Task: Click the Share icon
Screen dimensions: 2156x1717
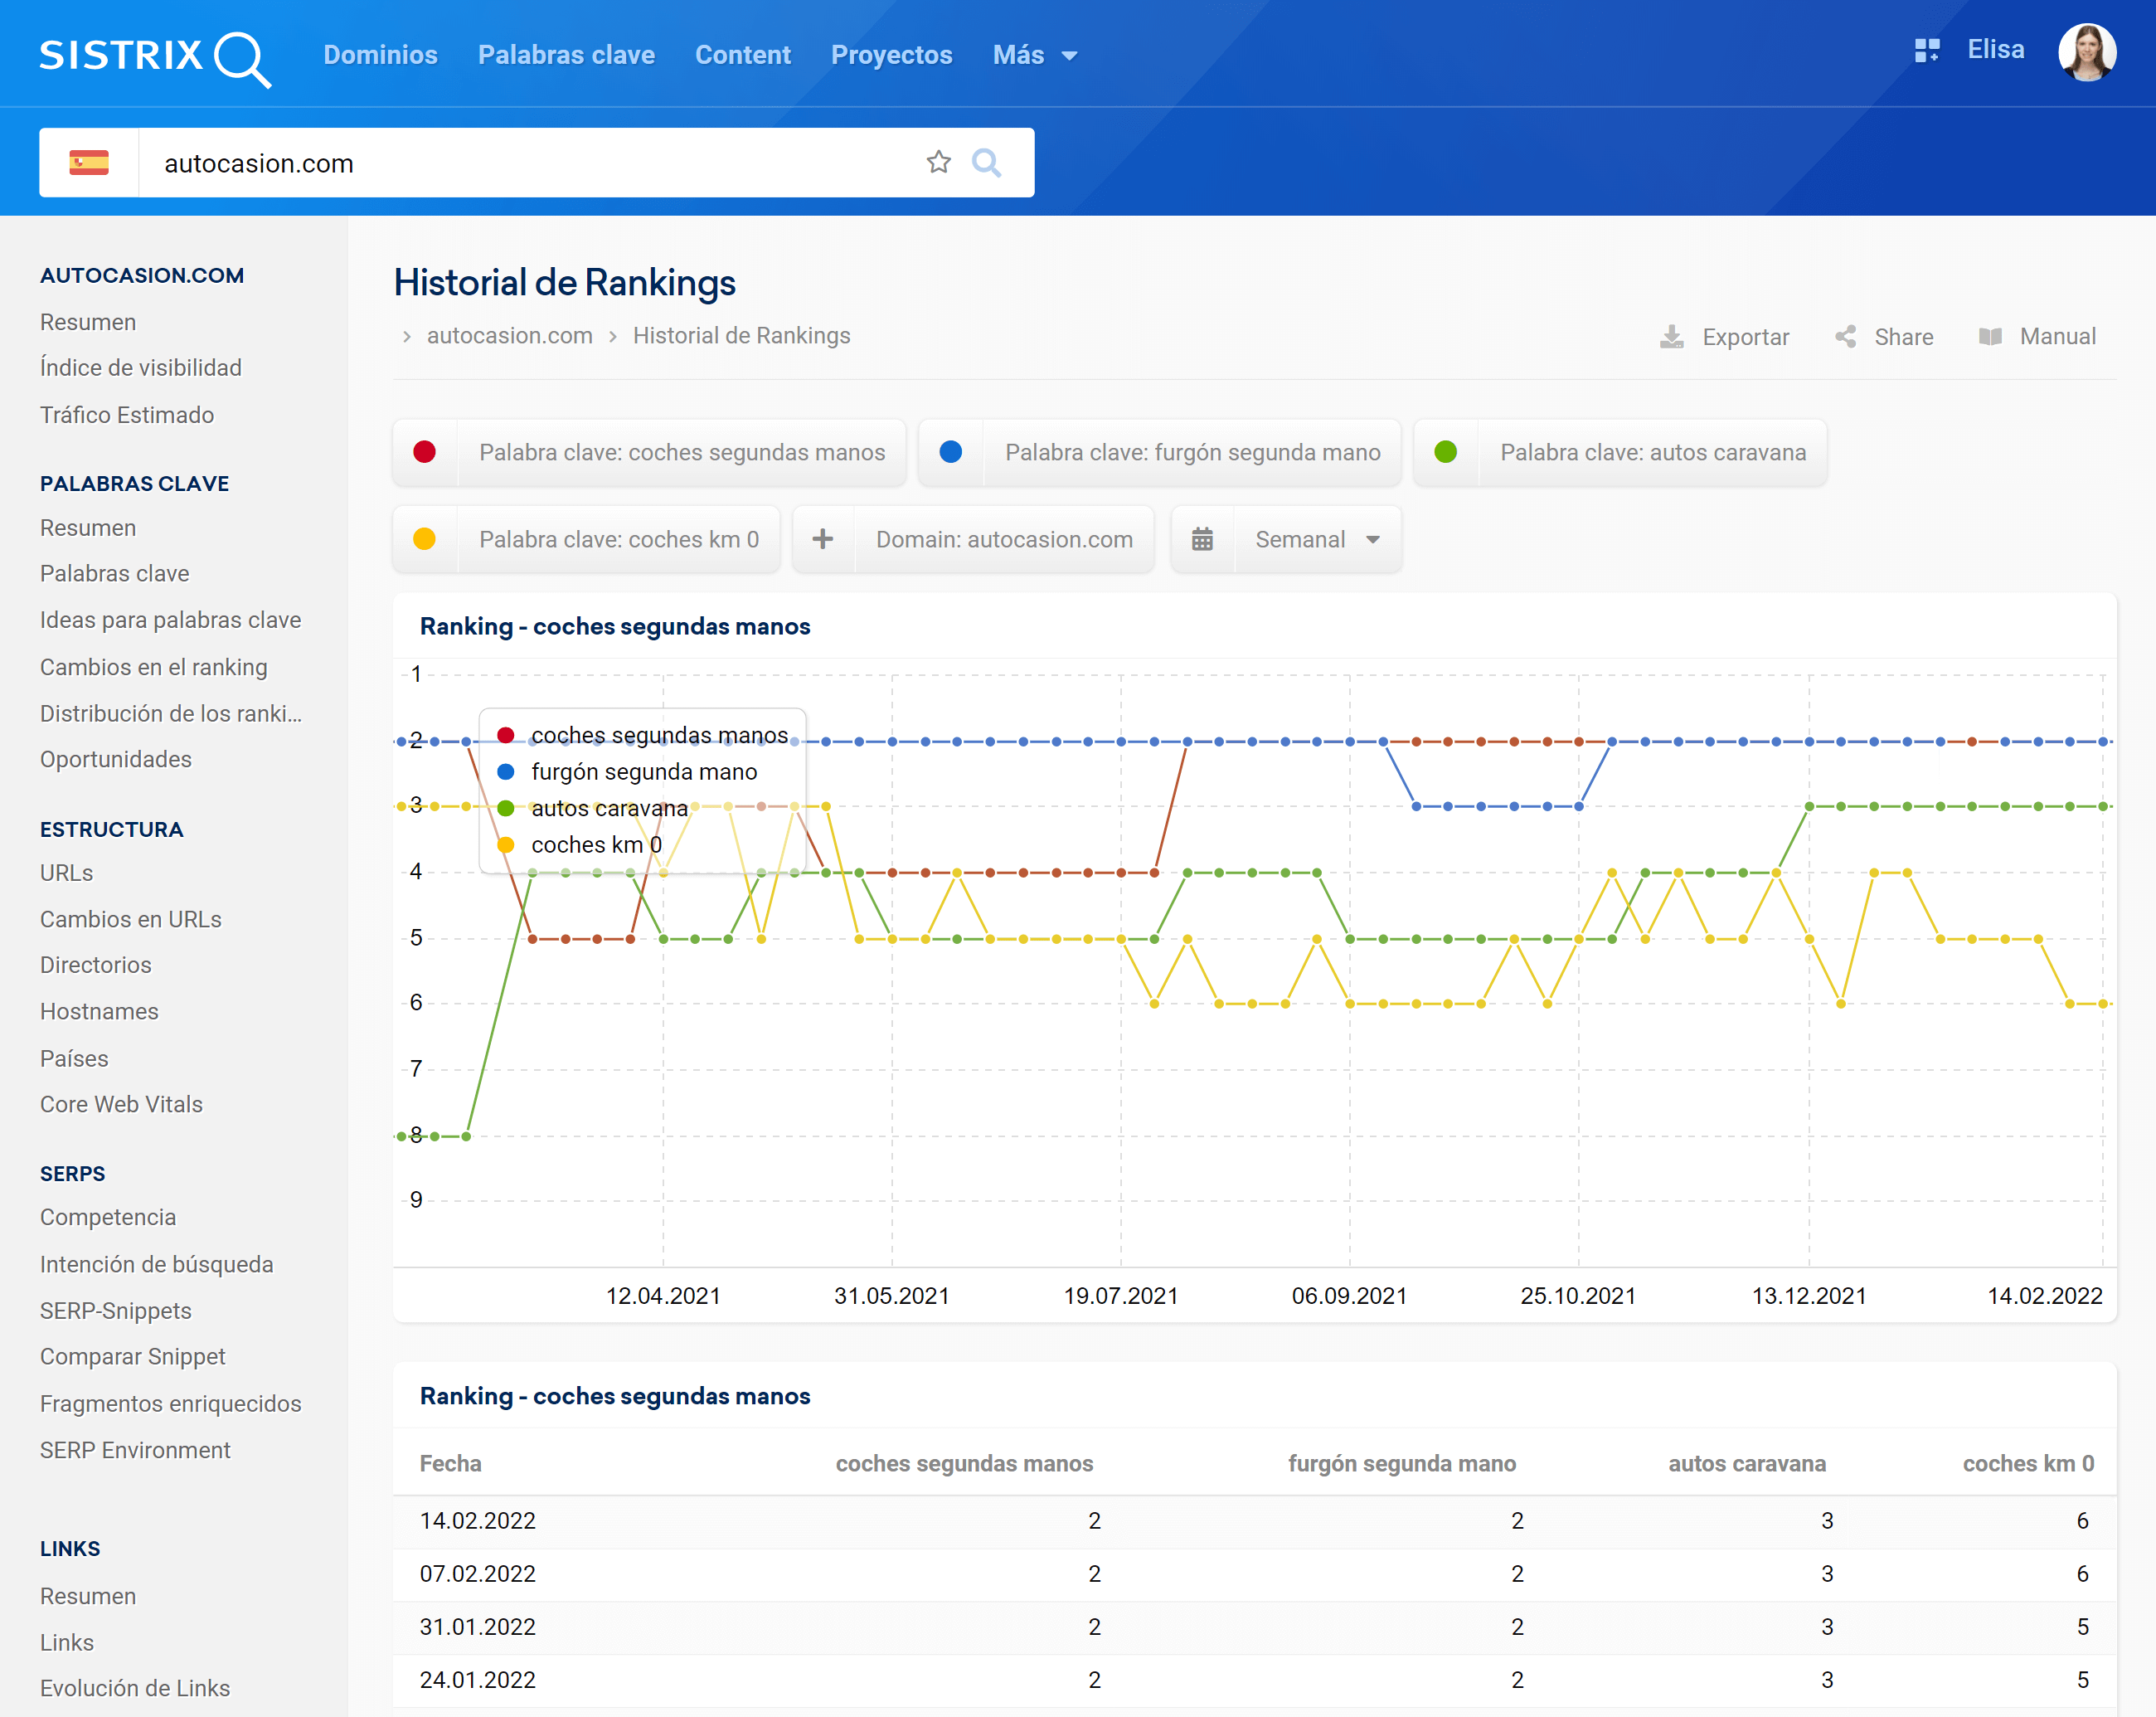Action: (x=1846, y=337)
